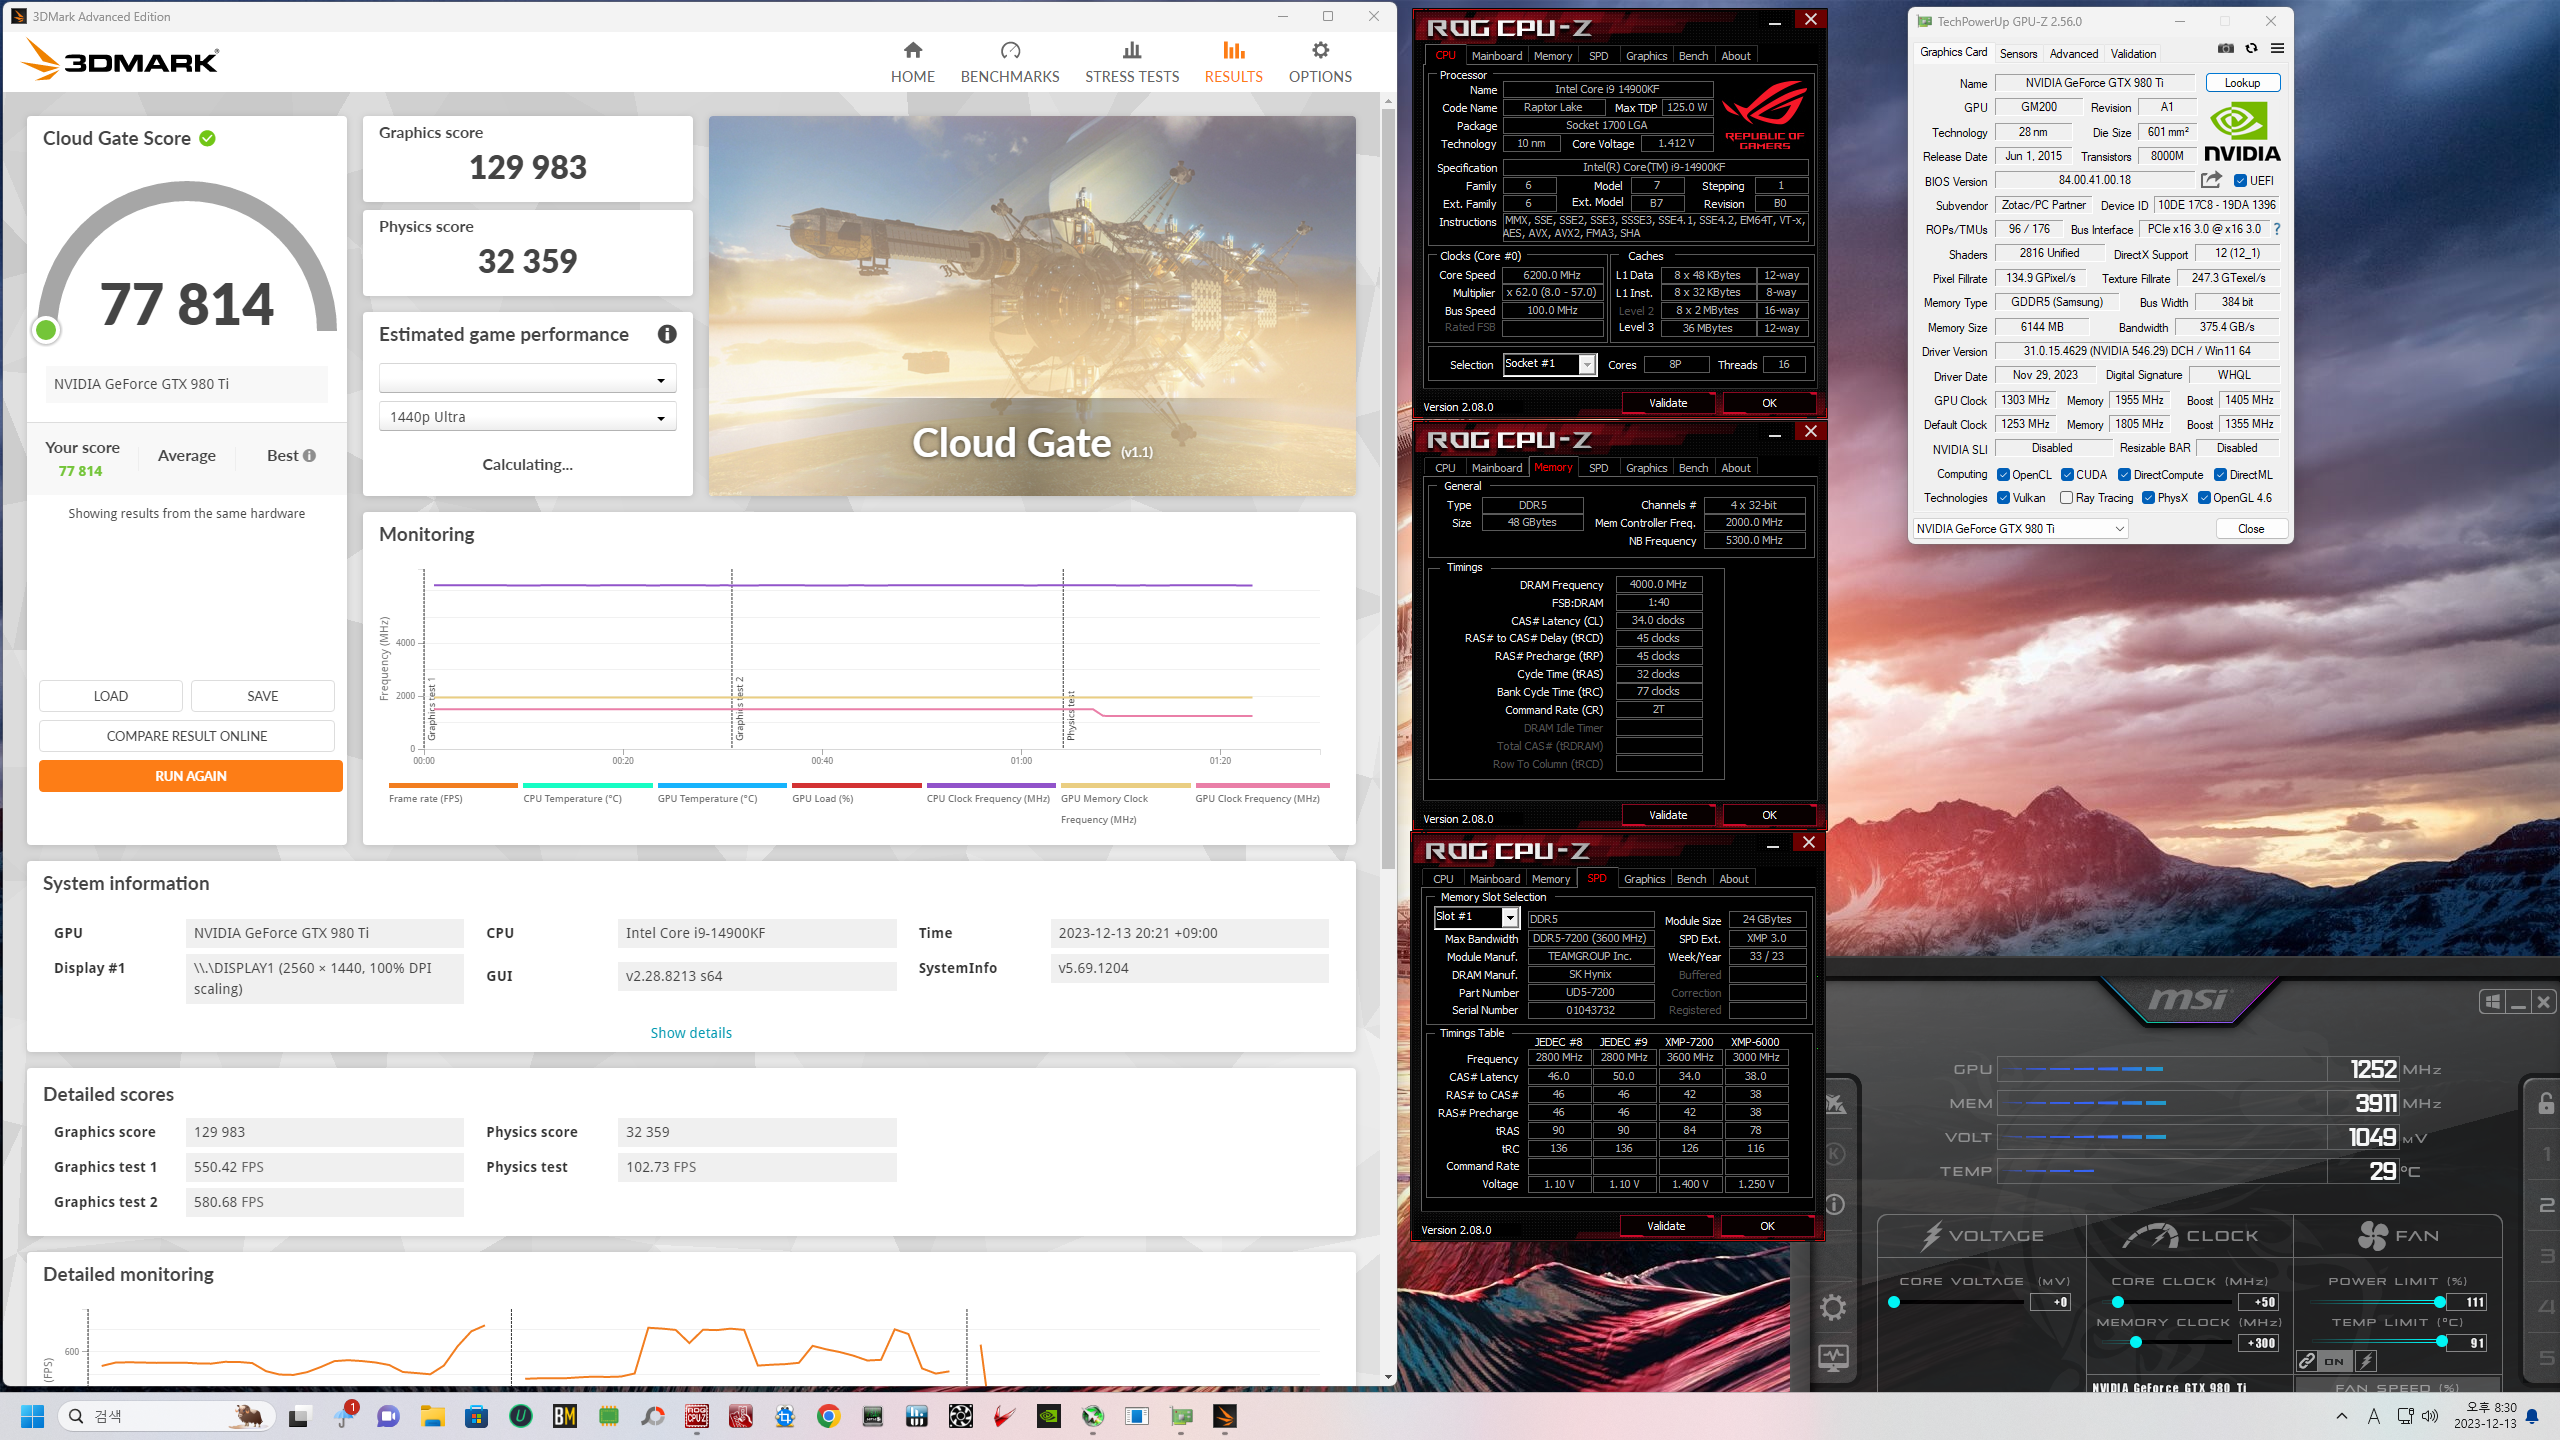The image size is (2560, 1440).
Task: Click the Windows taskbar search box
Action: (x=165, y=1416)
